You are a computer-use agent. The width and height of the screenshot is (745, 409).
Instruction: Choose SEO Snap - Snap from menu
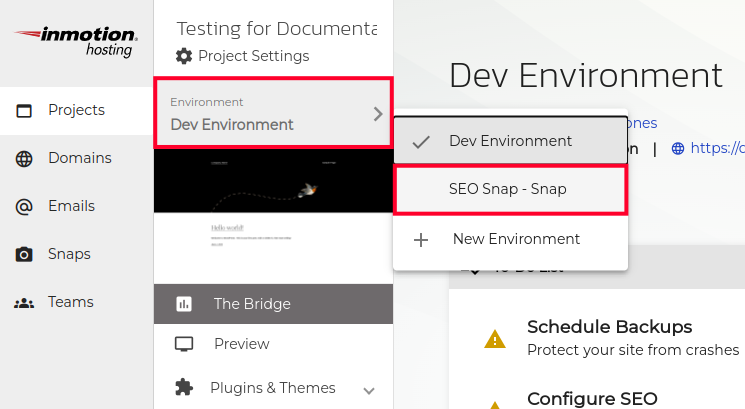(510, 189)
